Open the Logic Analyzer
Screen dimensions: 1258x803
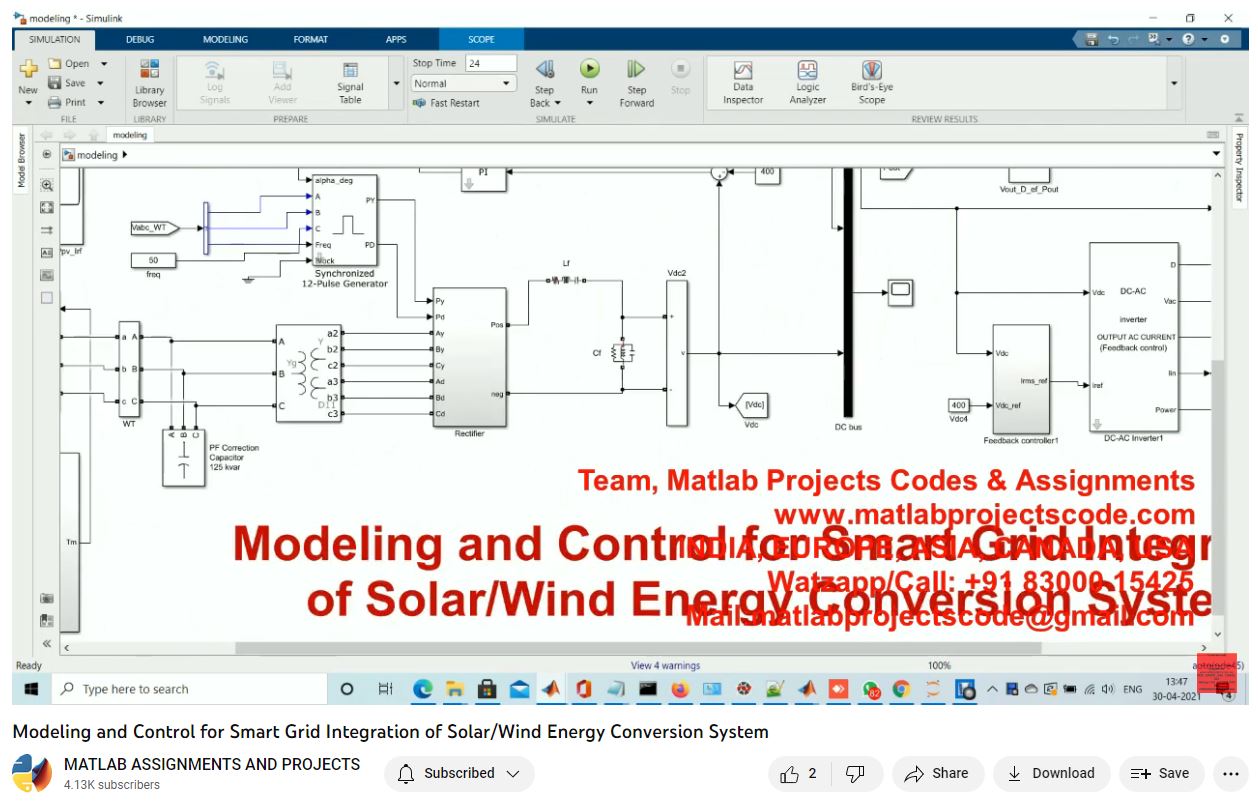click(808, 82)
